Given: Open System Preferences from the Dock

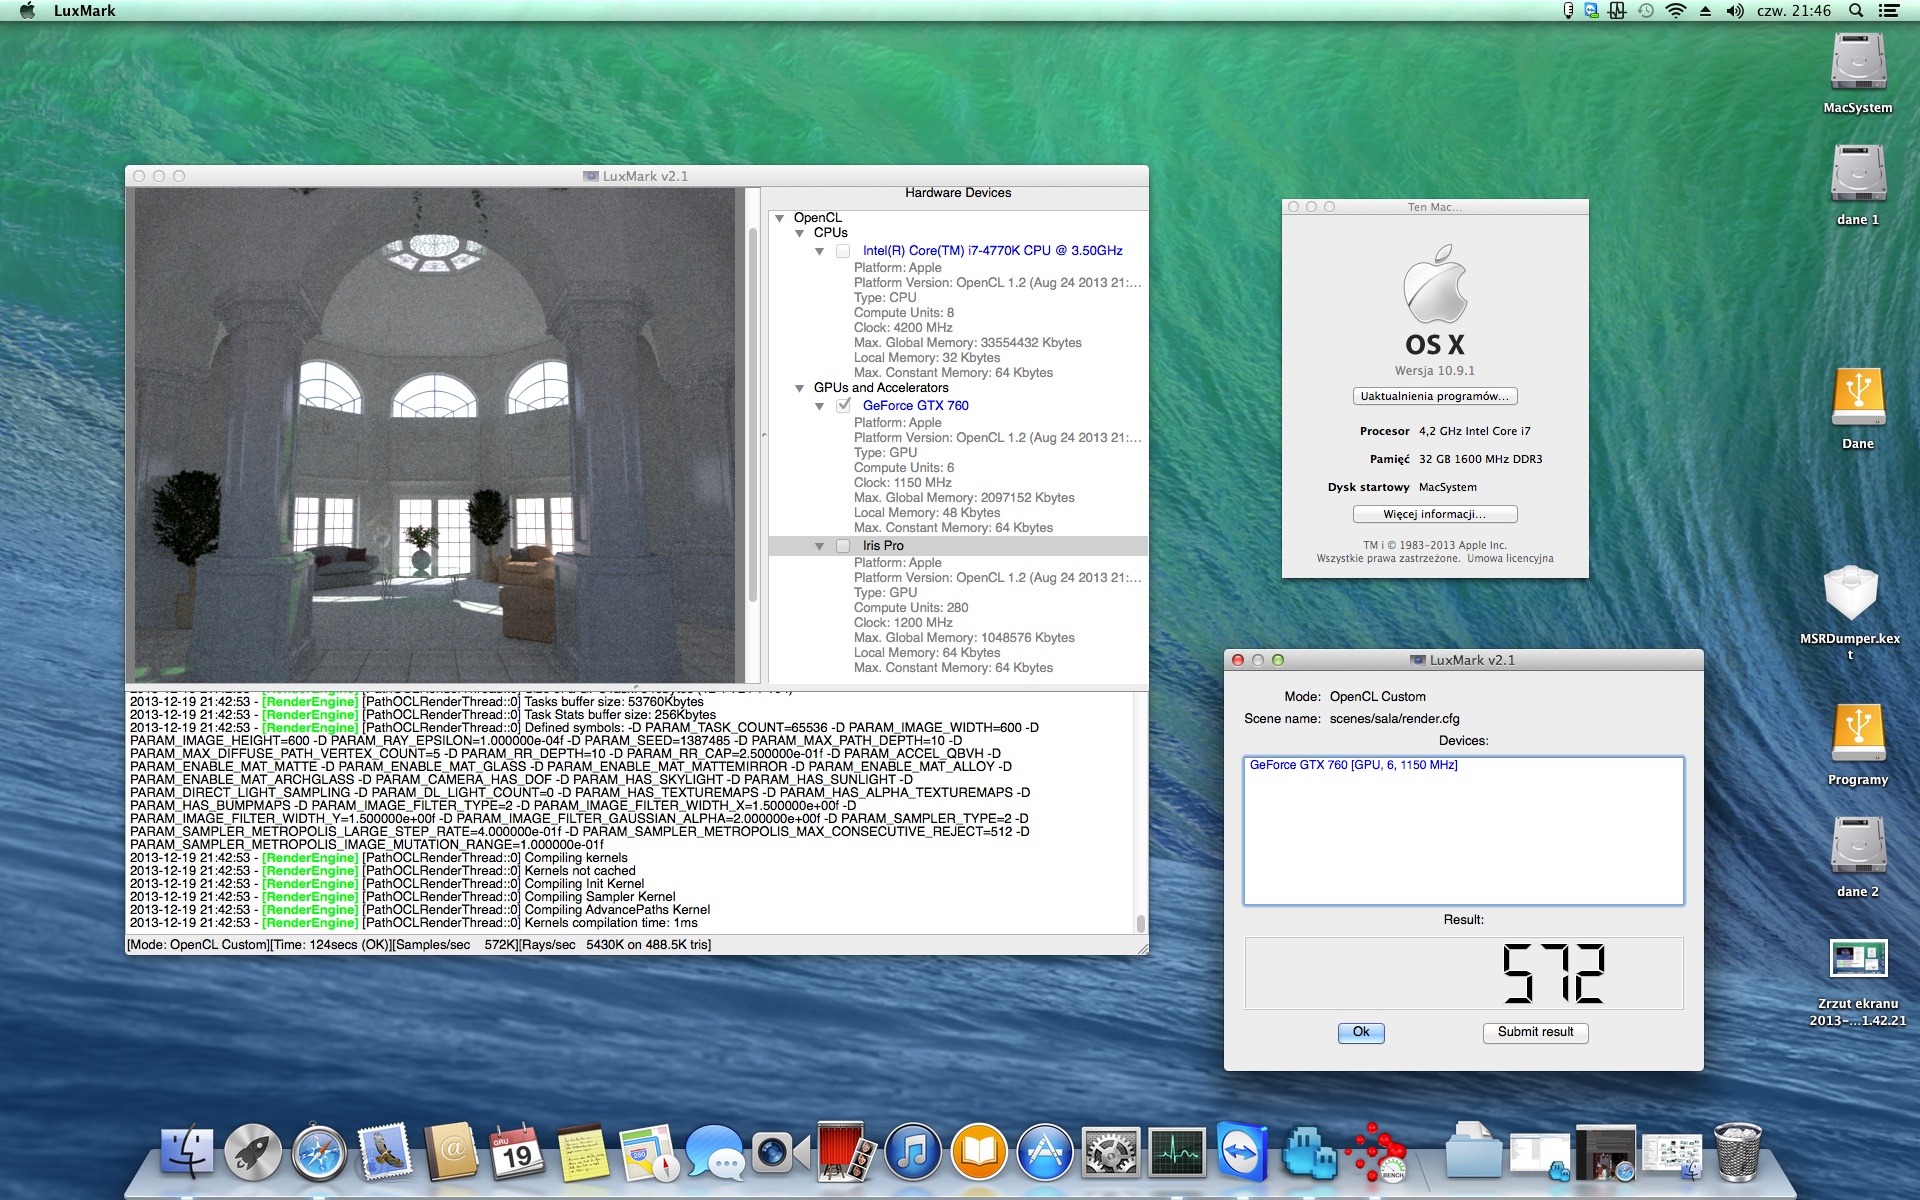Looking at the screenshot, I should click(1111, 1152).
